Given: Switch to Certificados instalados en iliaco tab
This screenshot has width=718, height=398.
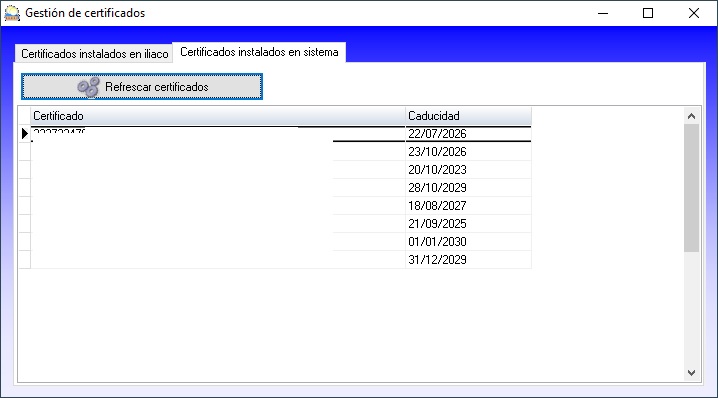Looking at the screenshot, I should click(94, 54).
